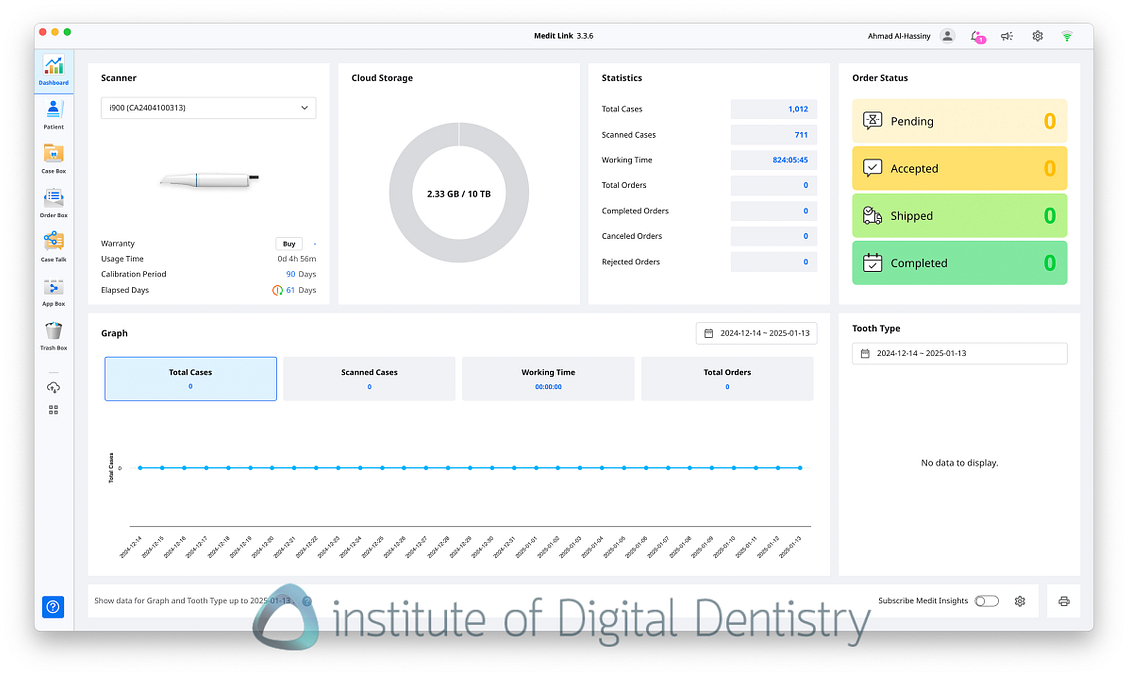Open the Tooth Type date range picker
The height and width of the screenshot is (676, 1128).
pos(959,353)
